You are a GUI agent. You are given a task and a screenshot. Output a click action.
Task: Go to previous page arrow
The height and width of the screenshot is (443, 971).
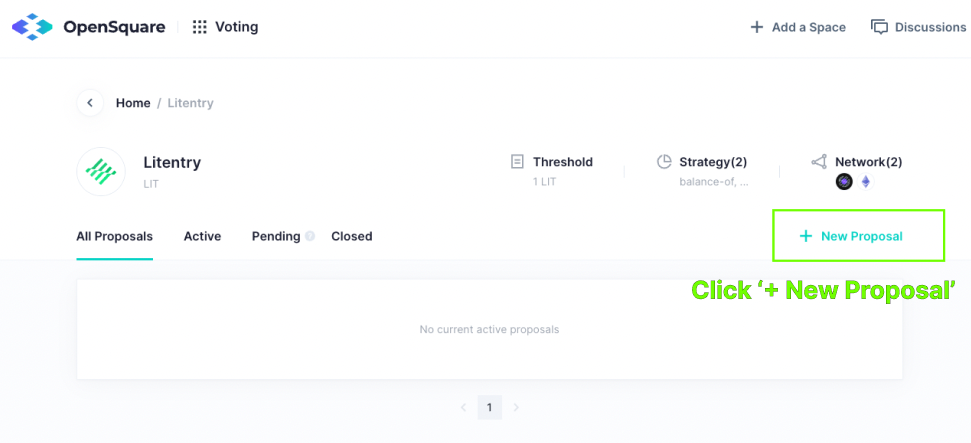pyautogui.click(x=463, y=407)
